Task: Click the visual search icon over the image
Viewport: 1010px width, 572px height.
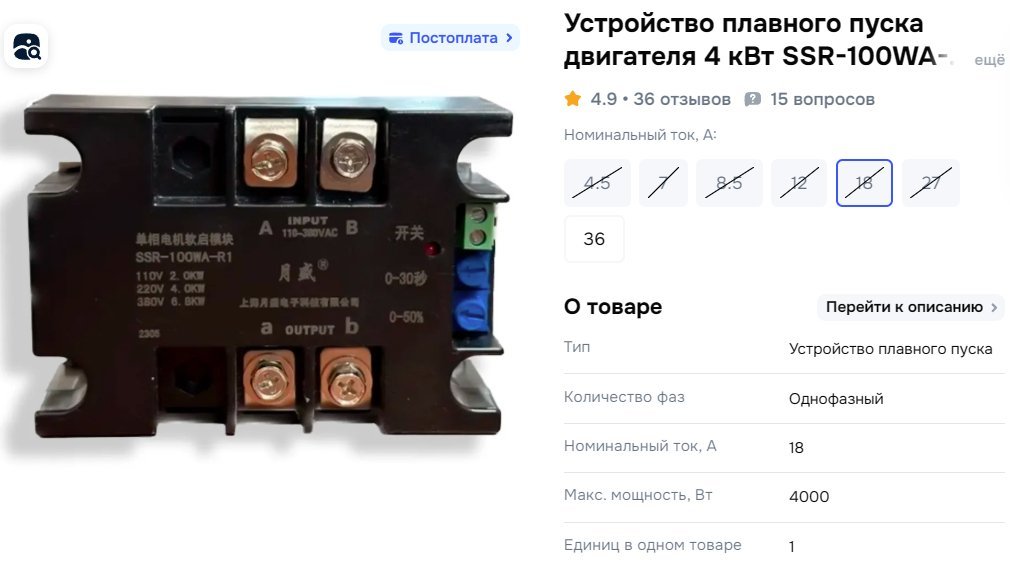Action: coord(26,46)
